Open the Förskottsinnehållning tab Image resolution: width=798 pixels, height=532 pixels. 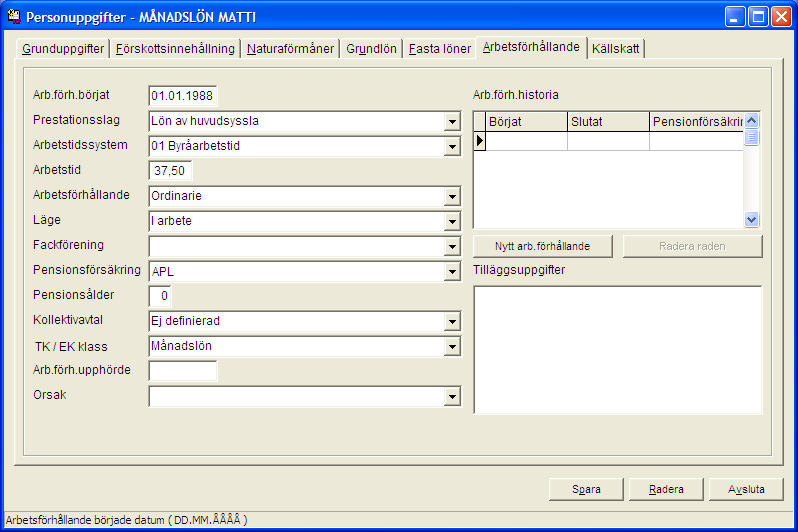pos(175,49)
